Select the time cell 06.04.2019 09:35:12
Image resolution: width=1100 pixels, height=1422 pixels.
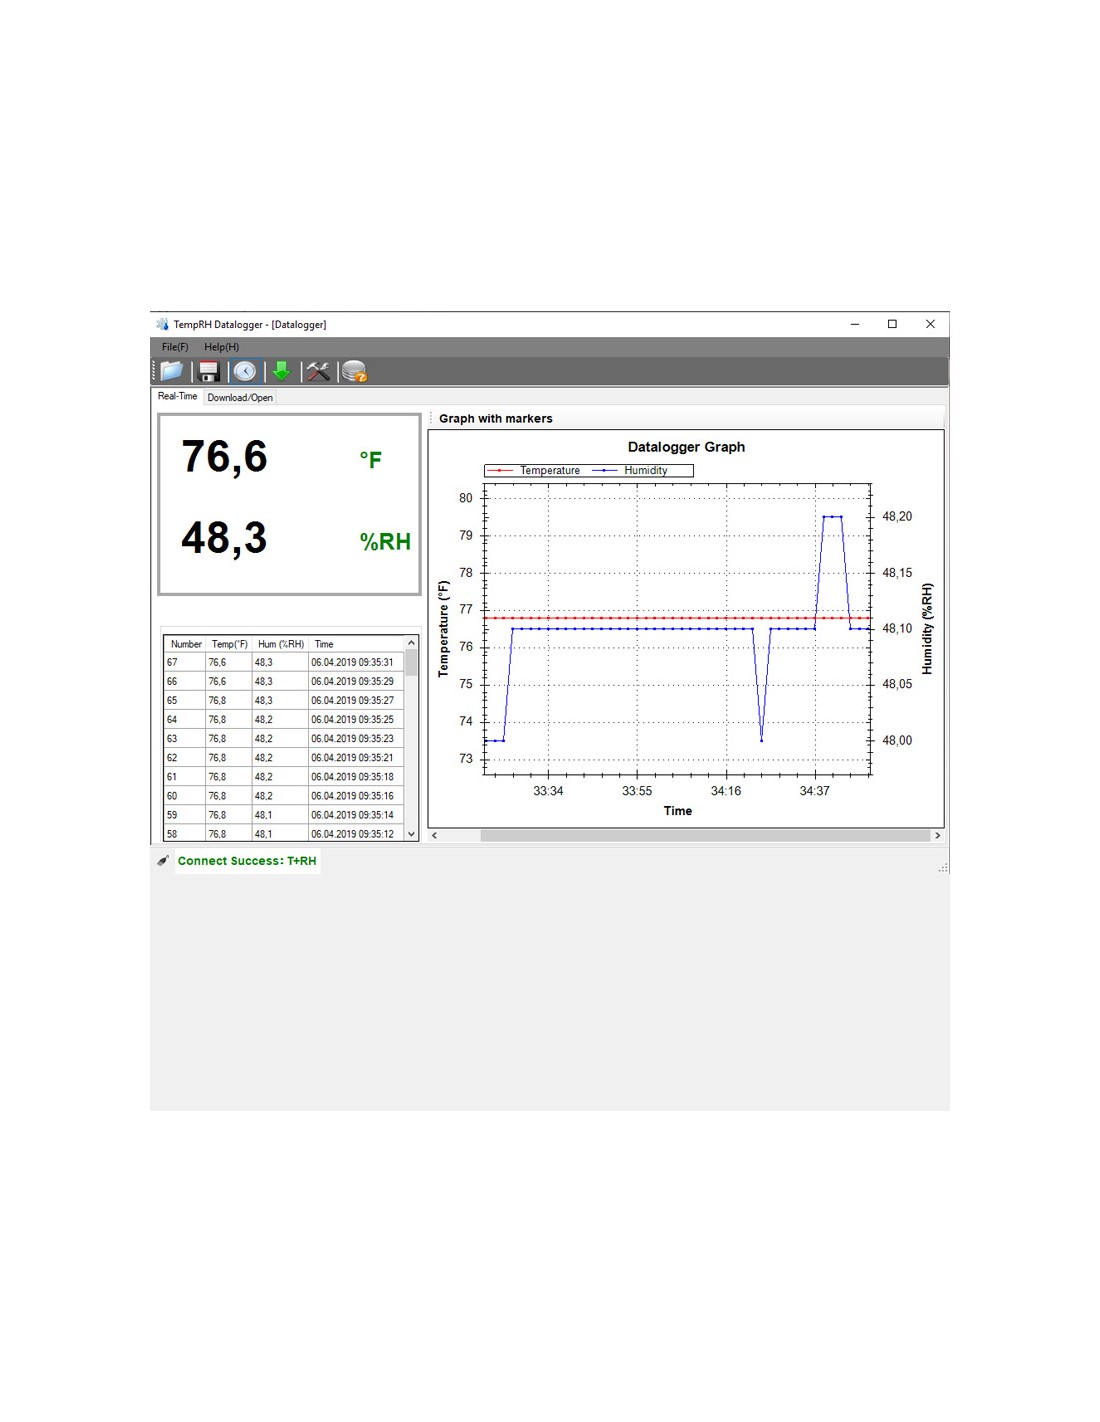(x=356, y=833)
